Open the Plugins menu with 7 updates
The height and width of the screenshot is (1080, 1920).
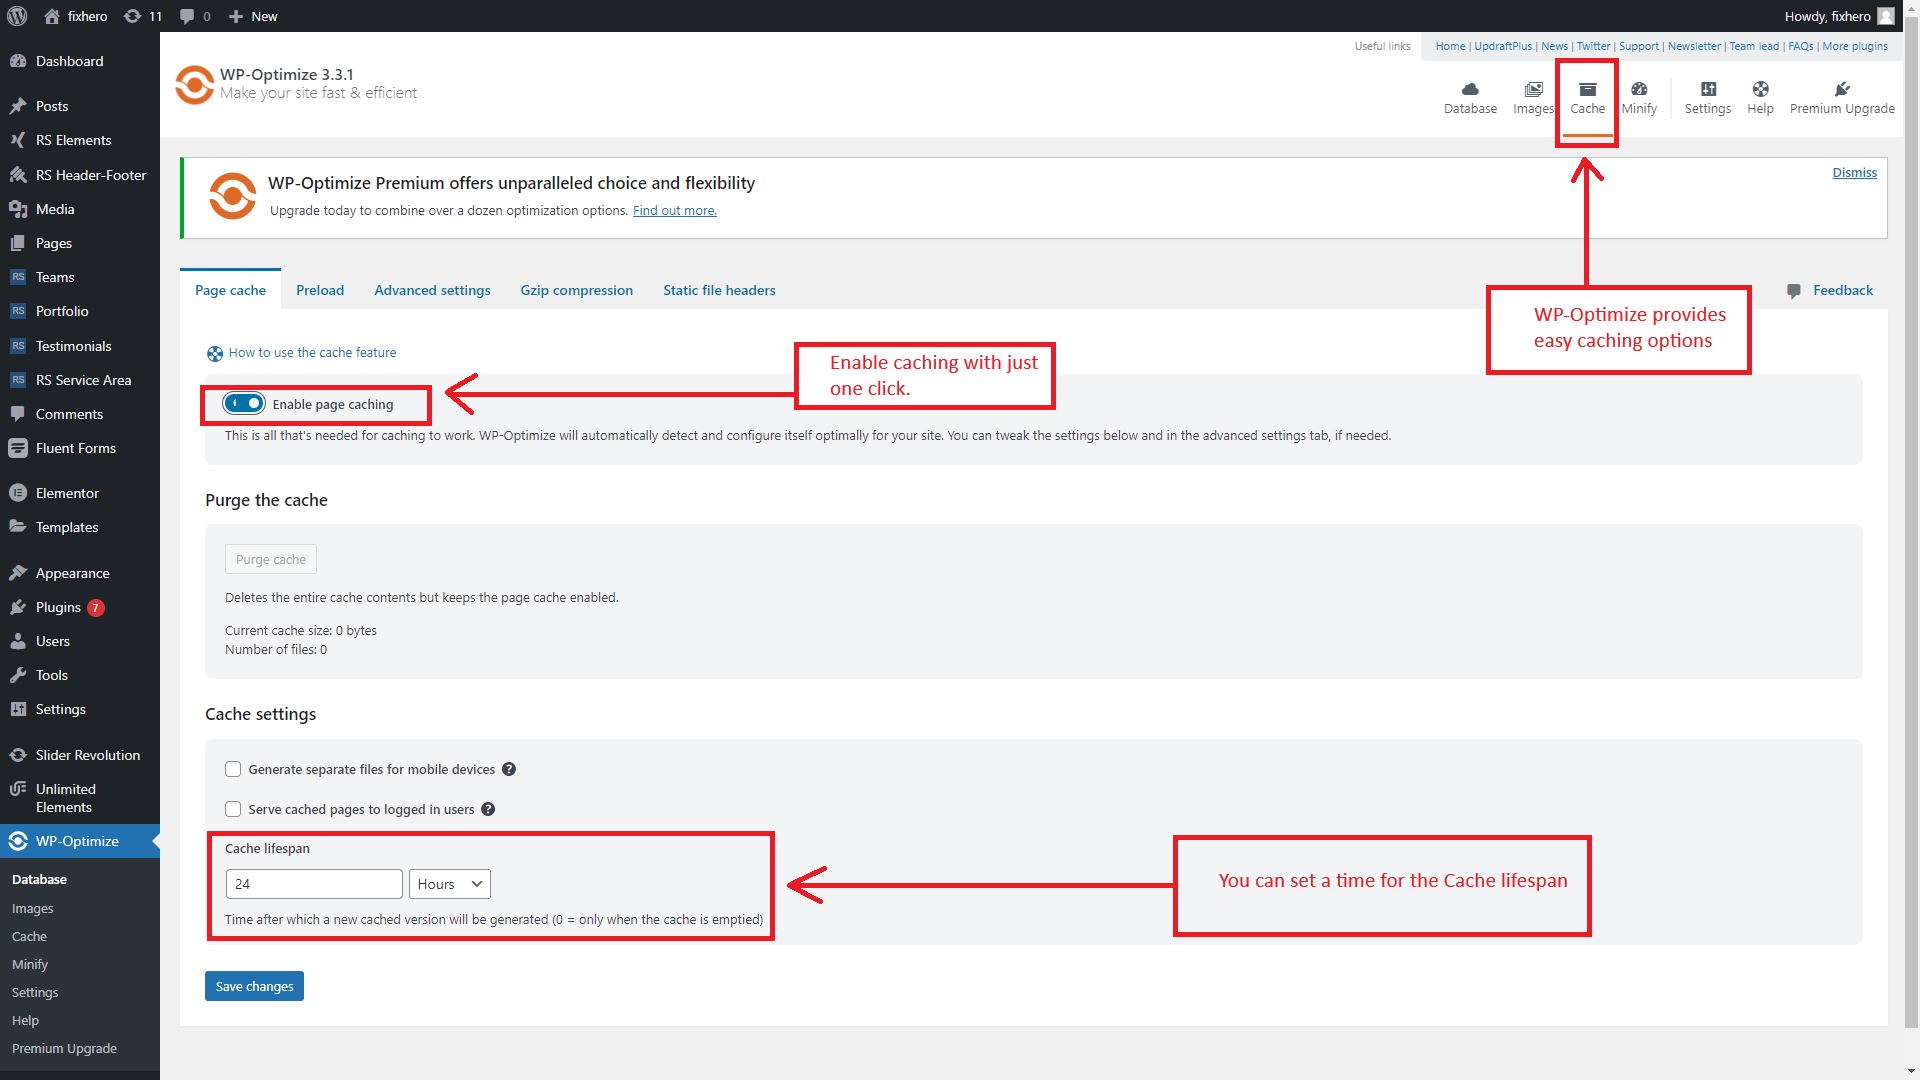tap(80, 607)
